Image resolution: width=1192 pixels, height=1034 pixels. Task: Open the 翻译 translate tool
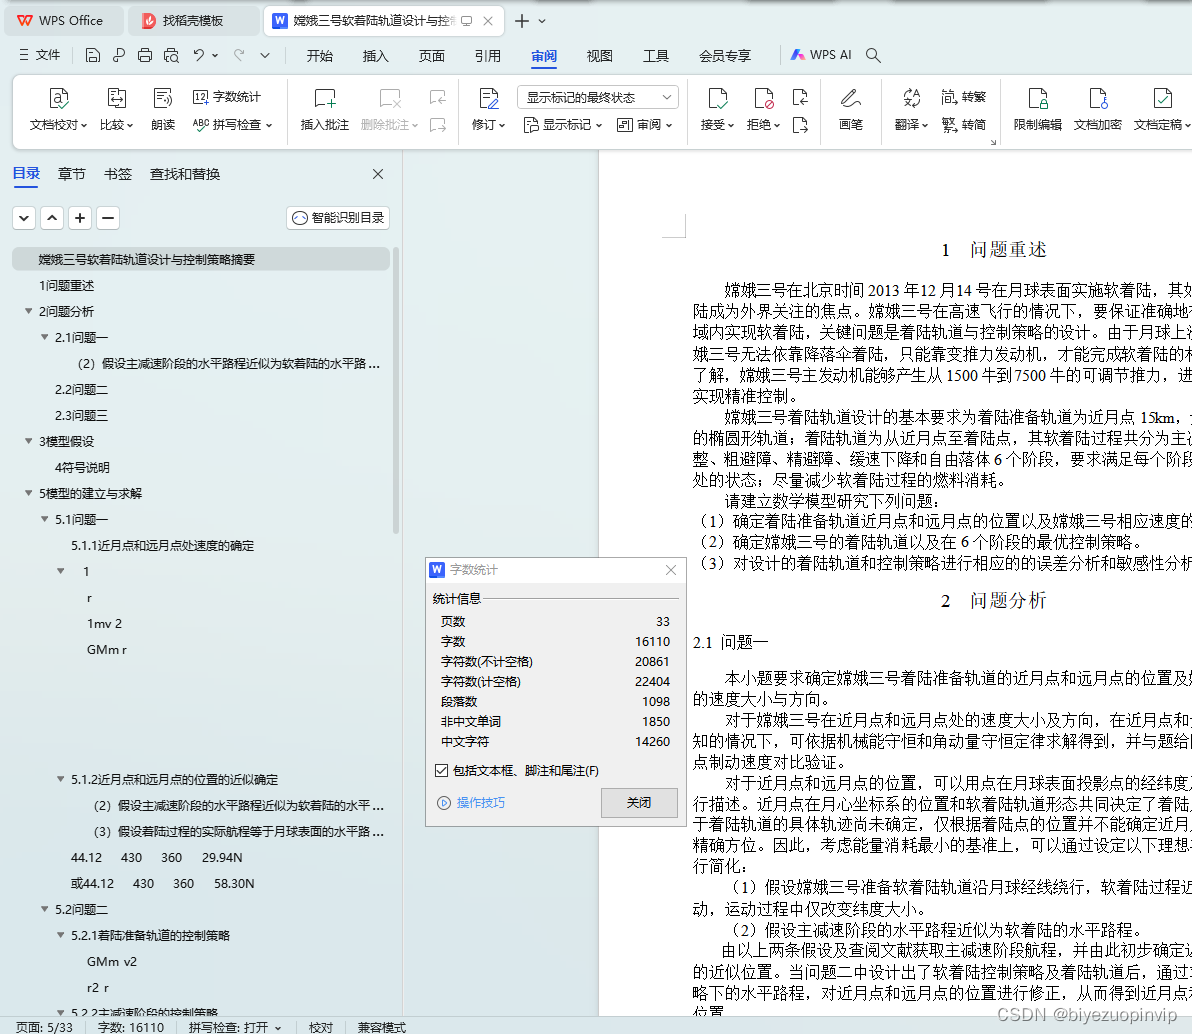coord(911,109)
